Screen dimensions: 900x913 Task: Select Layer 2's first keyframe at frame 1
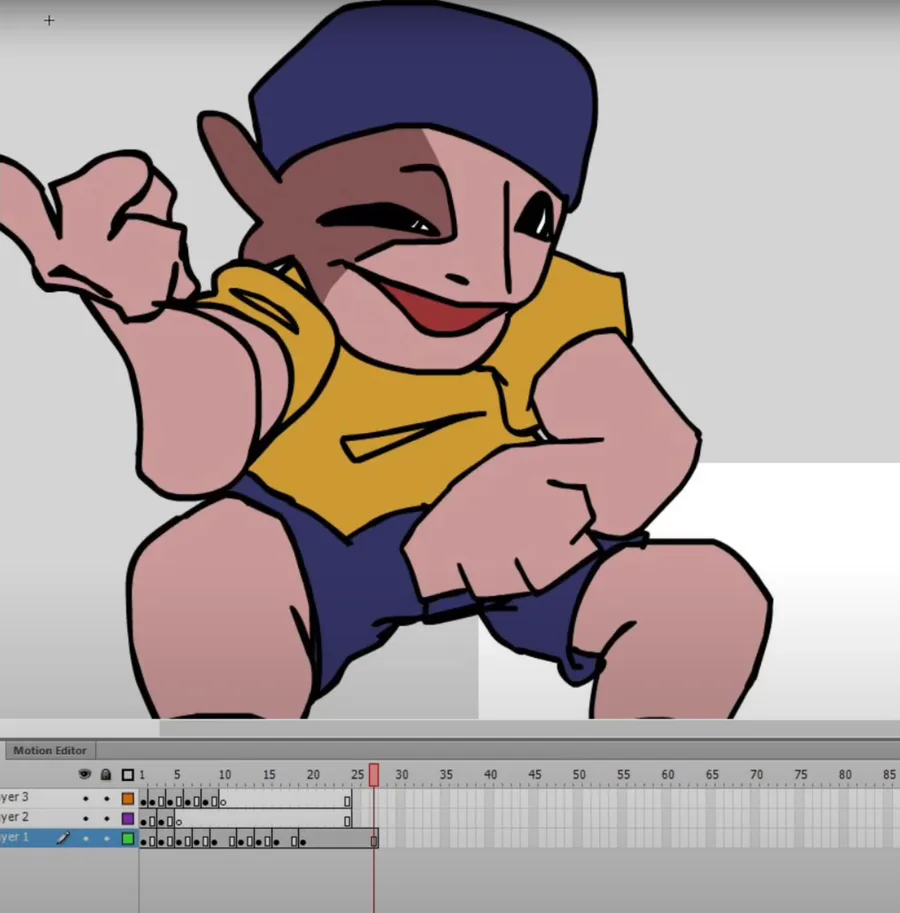(143, 822)
